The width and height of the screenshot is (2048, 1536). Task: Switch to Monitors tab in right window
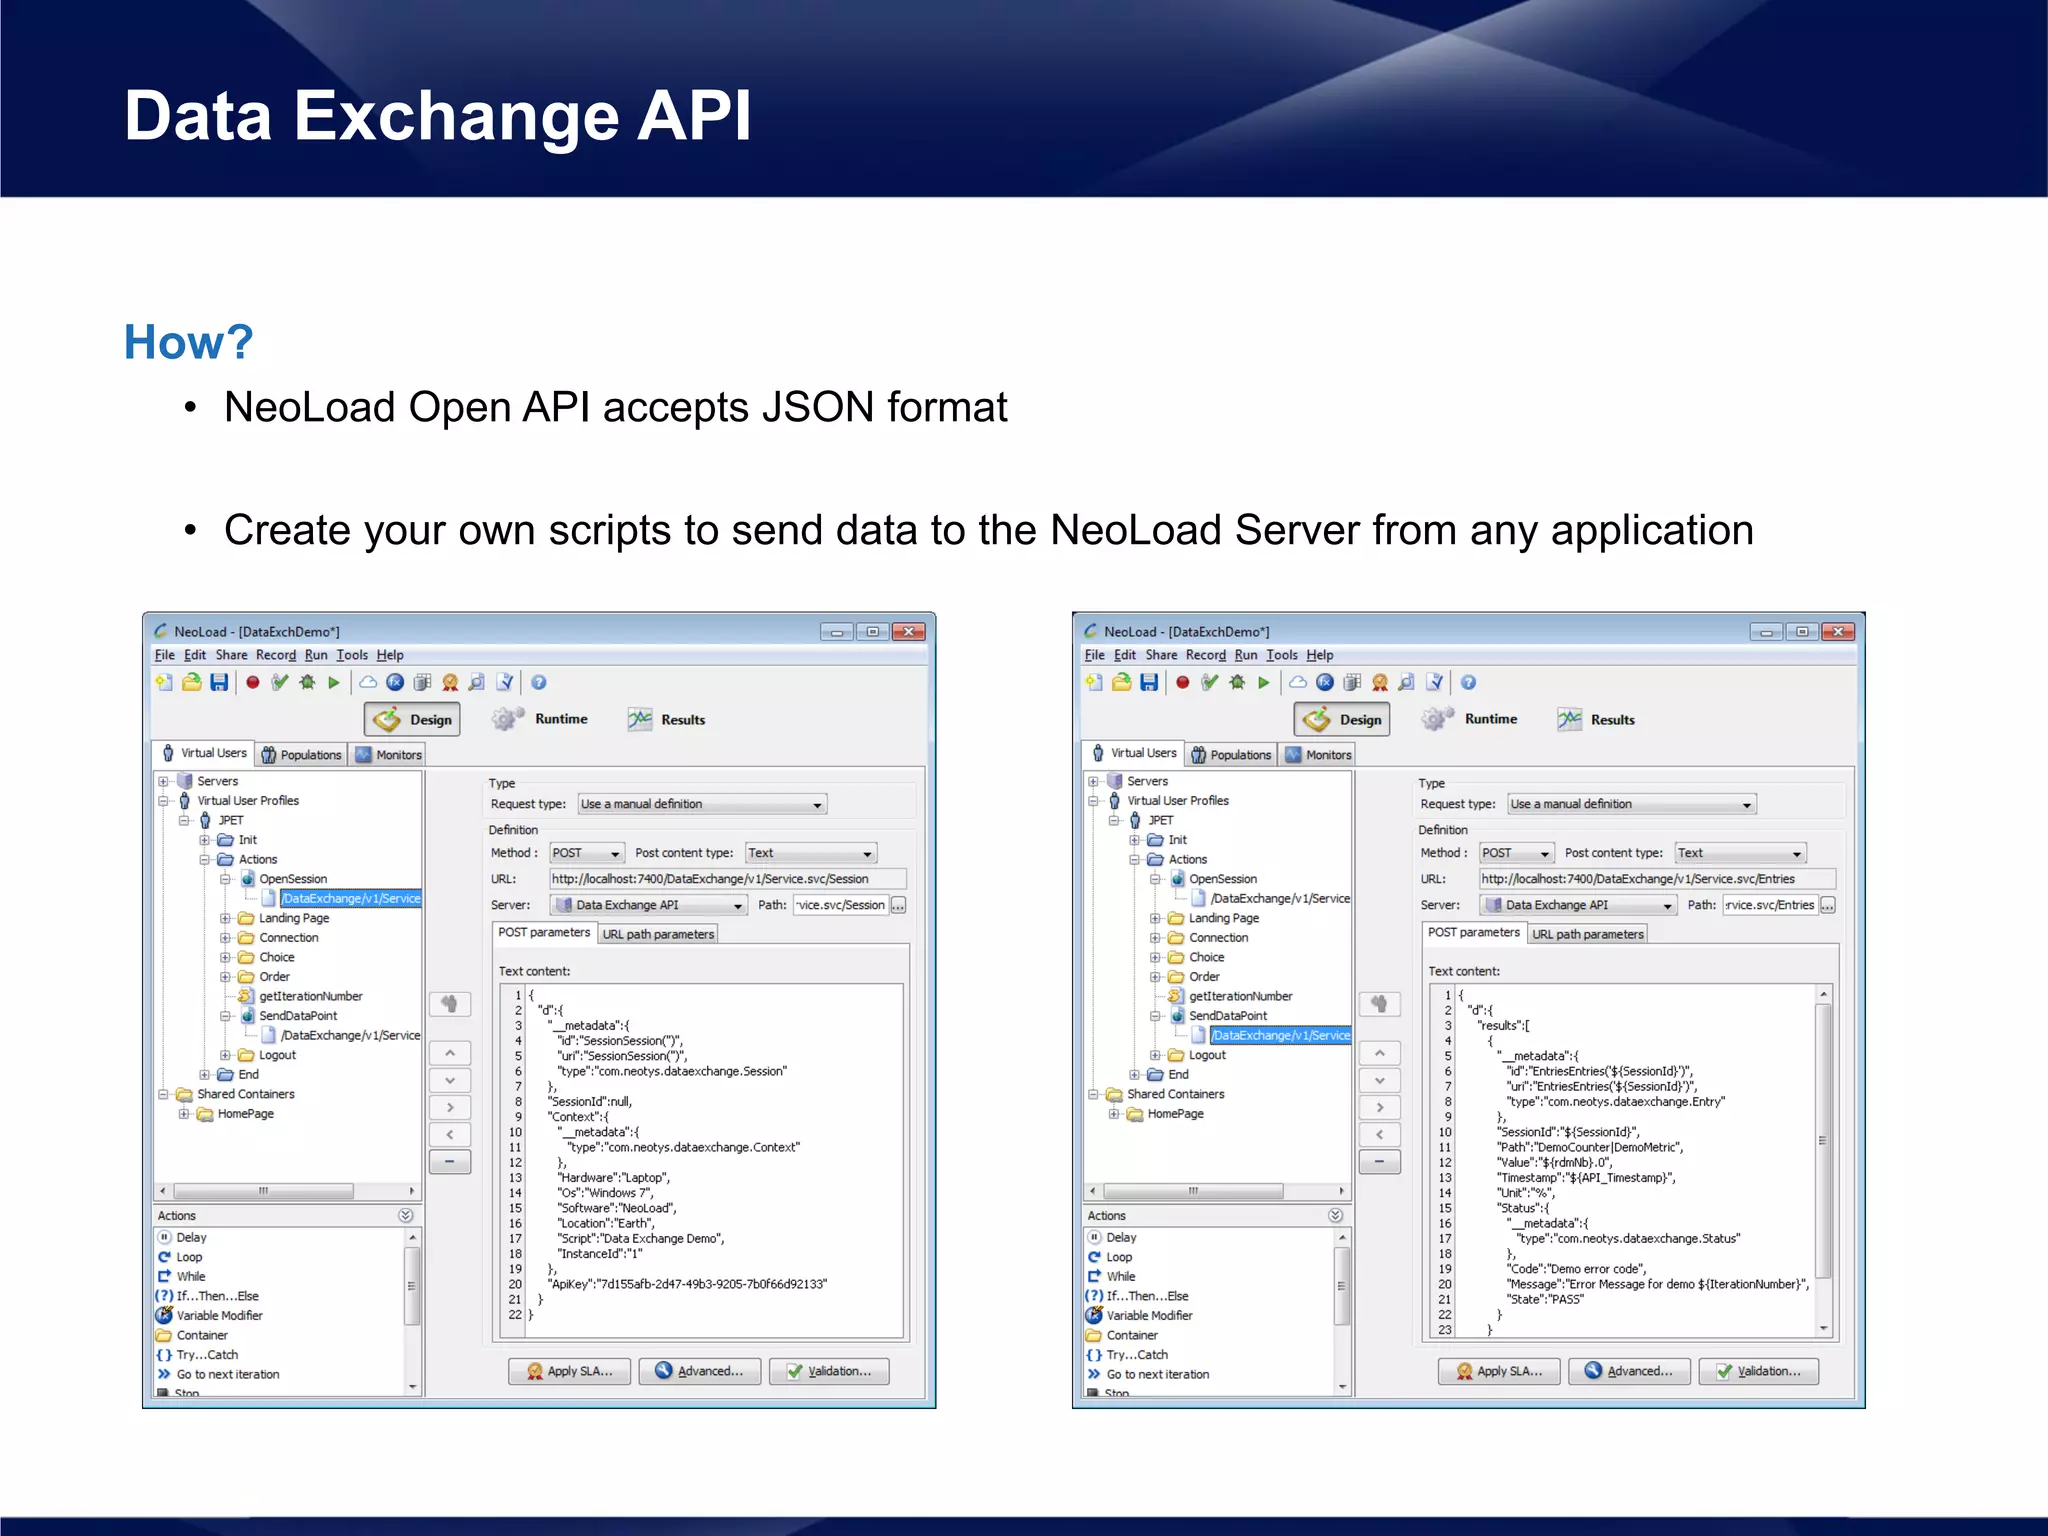(1318, 755)
